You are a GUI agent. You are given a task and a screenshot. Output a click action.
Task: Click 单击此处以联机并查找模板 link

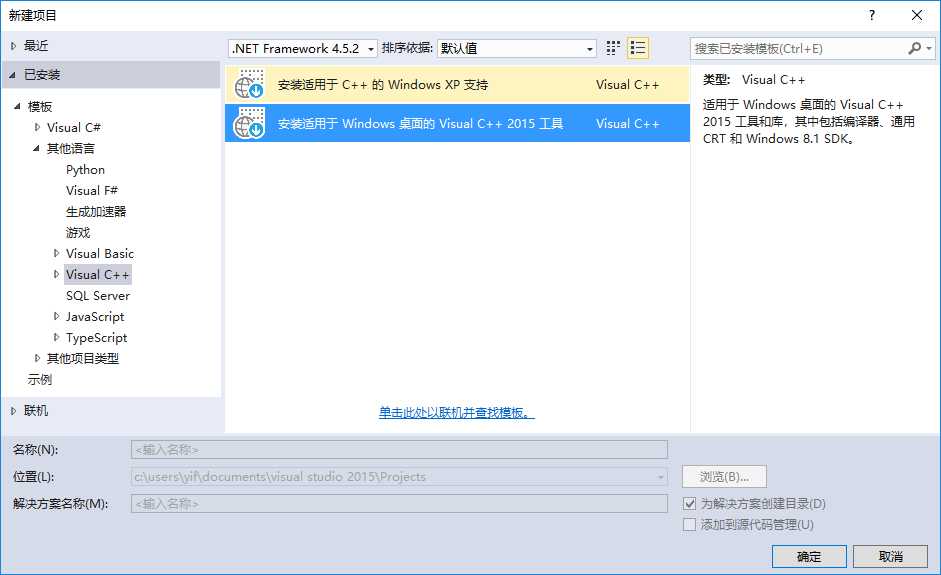pos(457,412)
